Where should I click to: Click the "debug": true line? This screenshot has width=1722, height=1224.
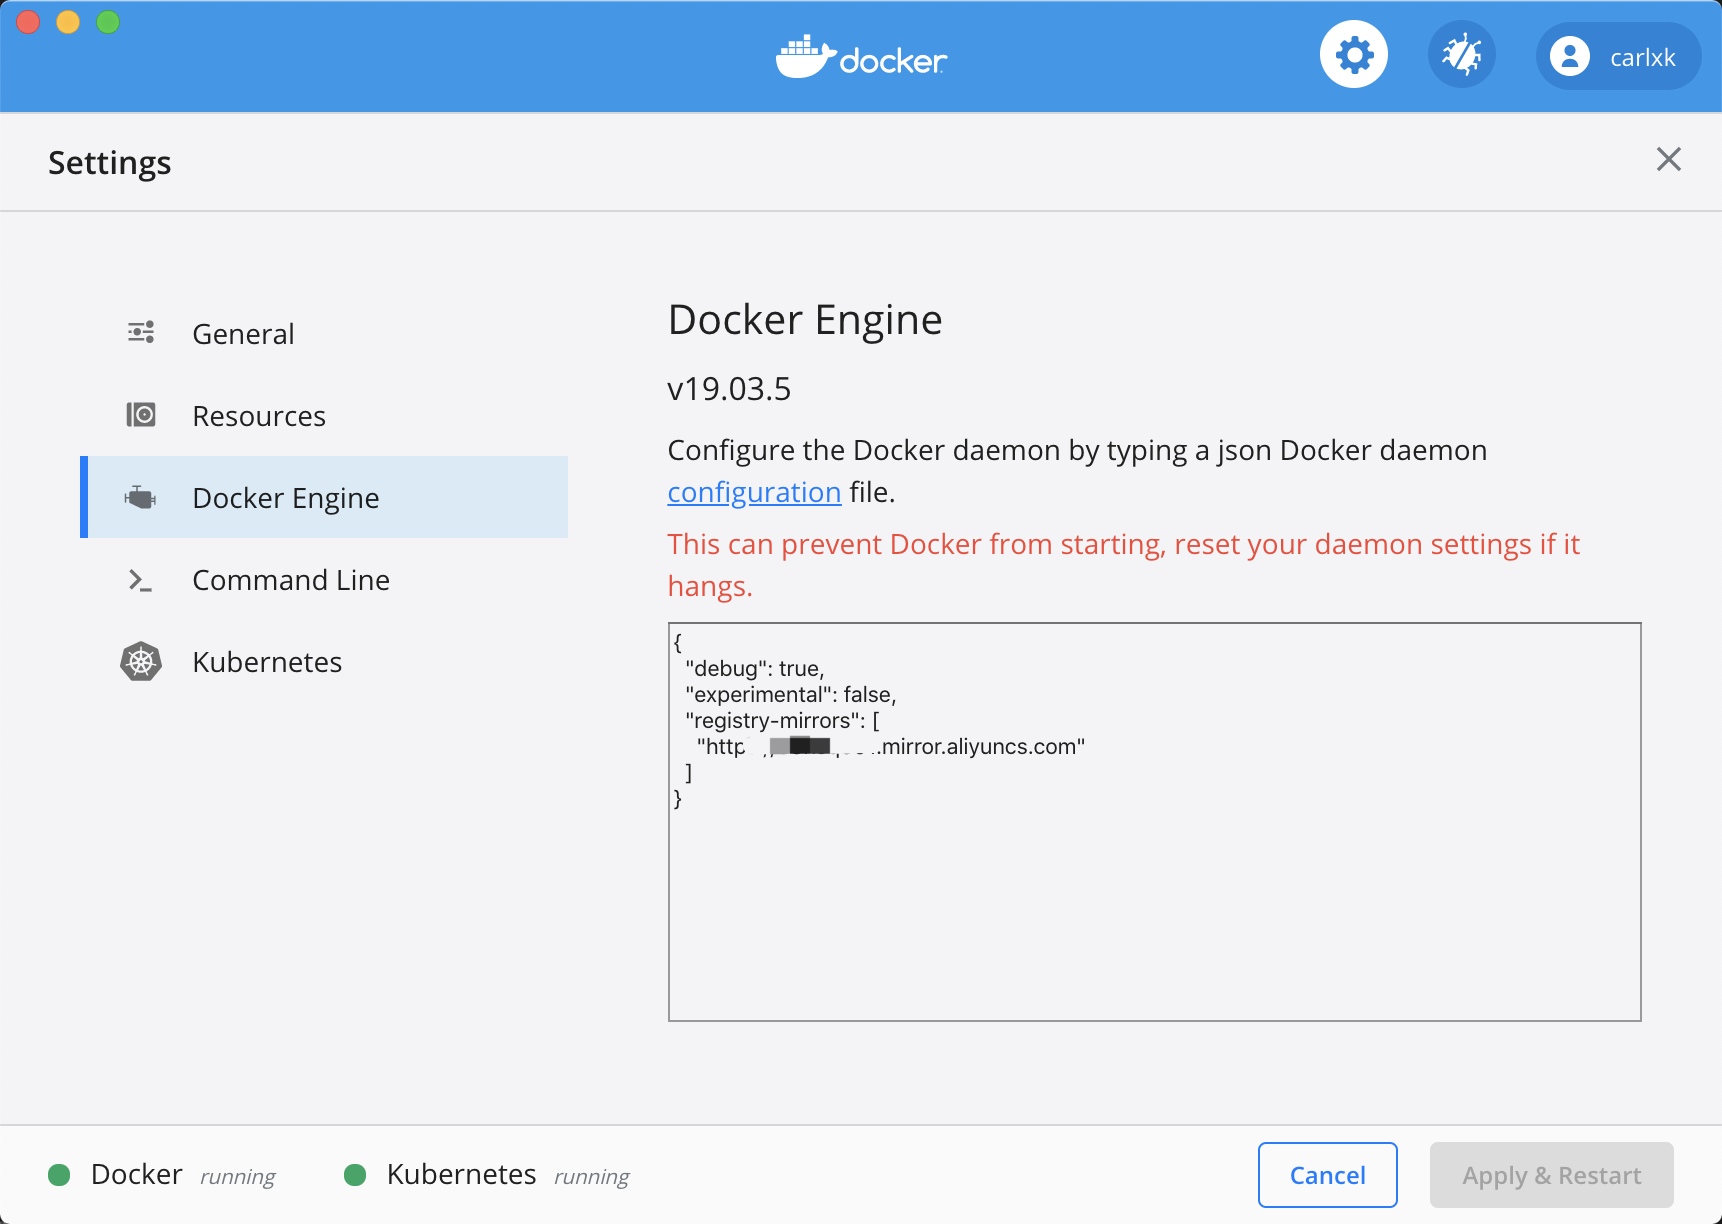click(x=755, y=668)
